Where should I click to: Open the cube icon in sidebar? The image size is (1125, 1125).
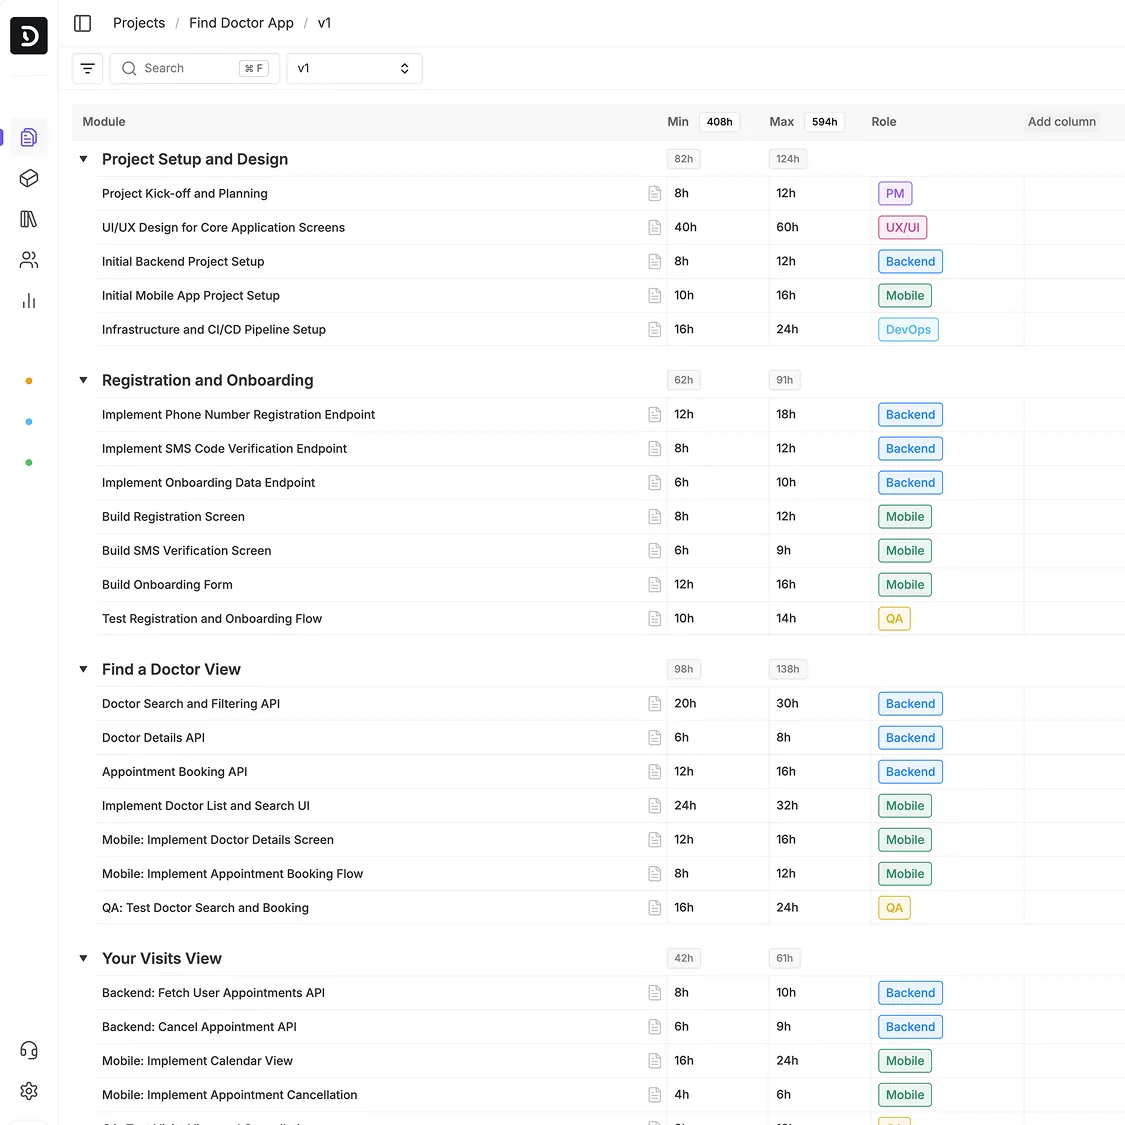click(29, 178)
